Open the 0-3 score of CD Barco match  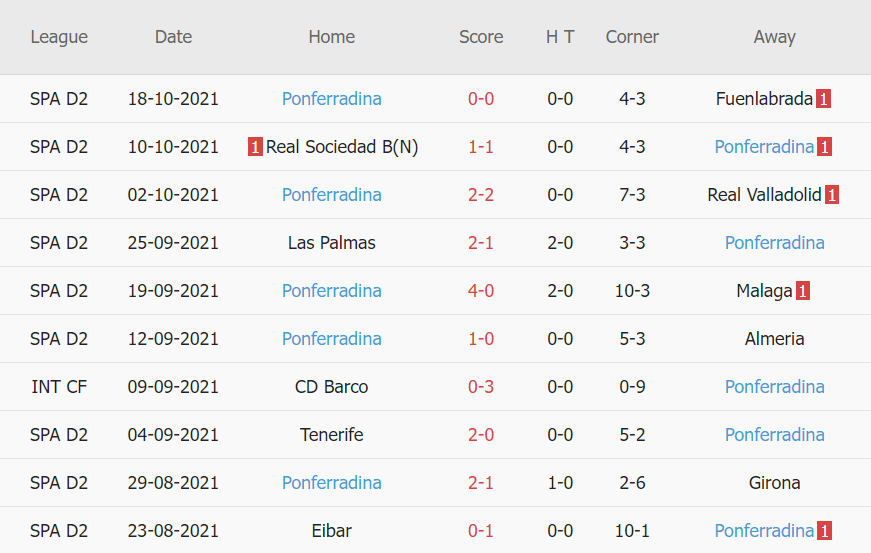[481, 387]
